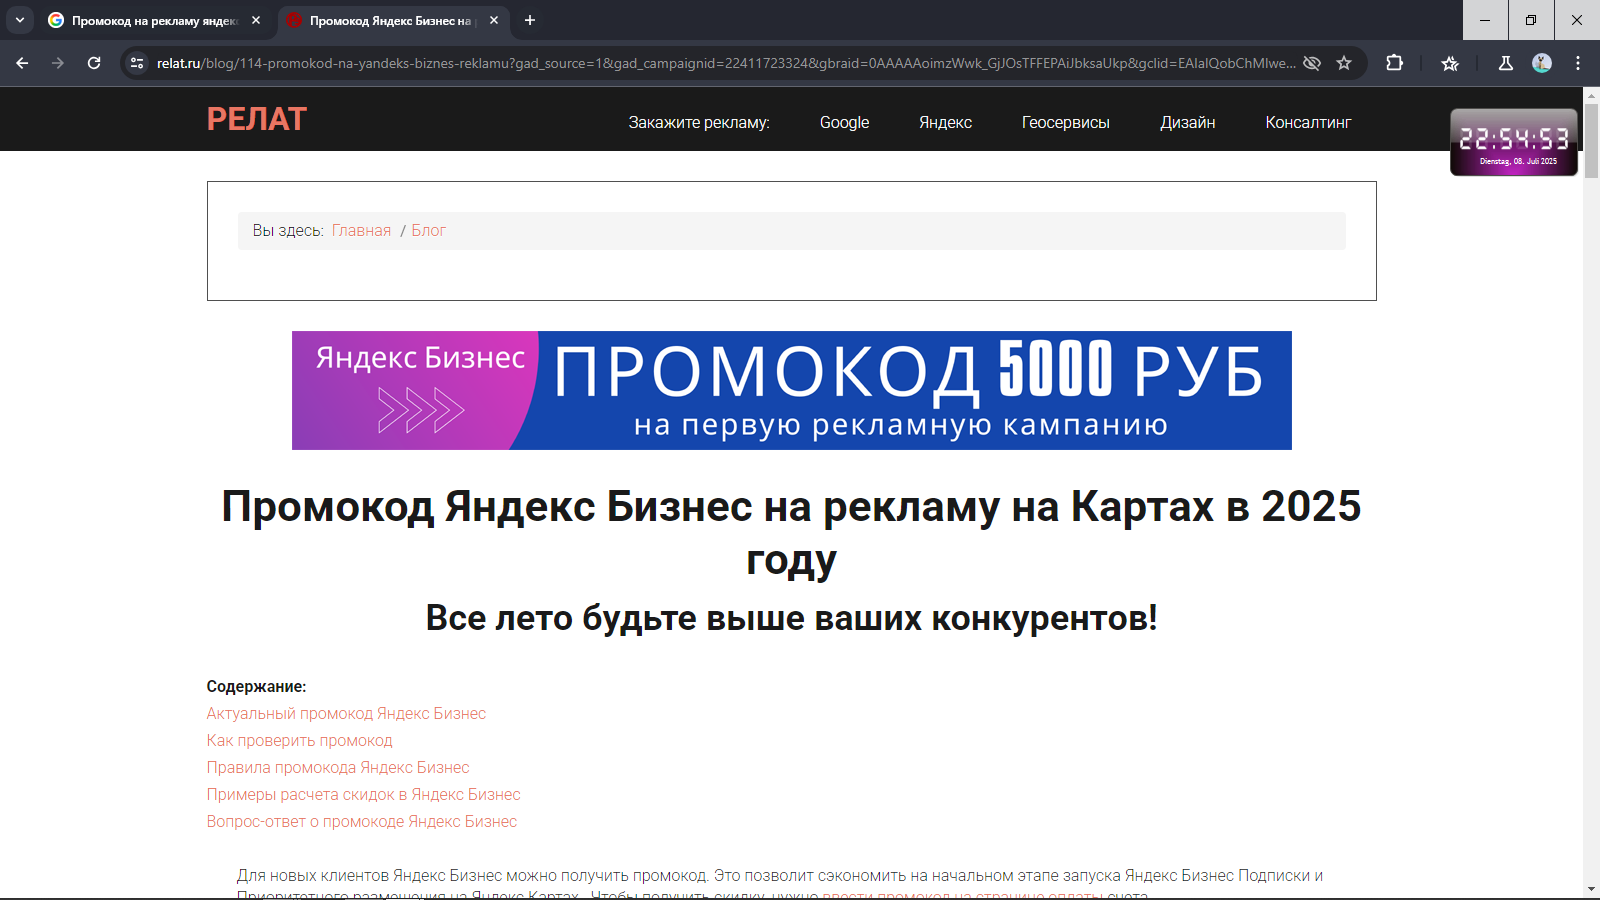Jump to Актуальный промокод Яндекс Бизнес section
The width and height of the screenshot is (1600, 900).
pos(346,713)
